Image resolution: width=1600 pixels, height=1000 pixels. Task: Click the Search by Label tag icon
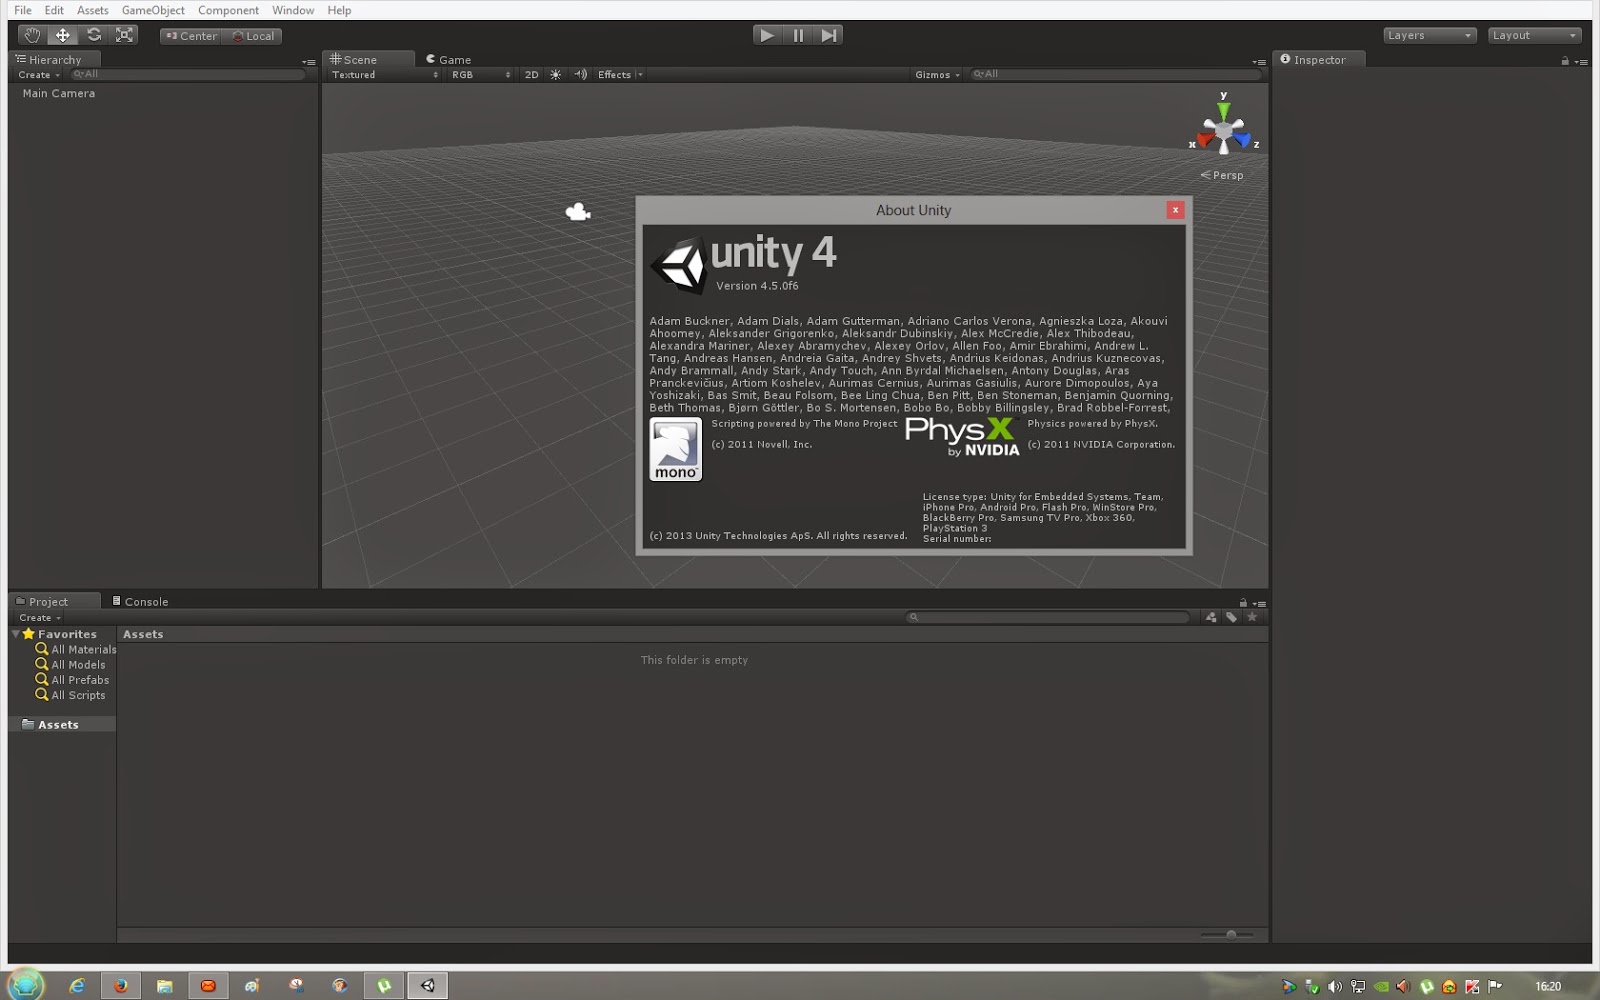coord(1232,617)
